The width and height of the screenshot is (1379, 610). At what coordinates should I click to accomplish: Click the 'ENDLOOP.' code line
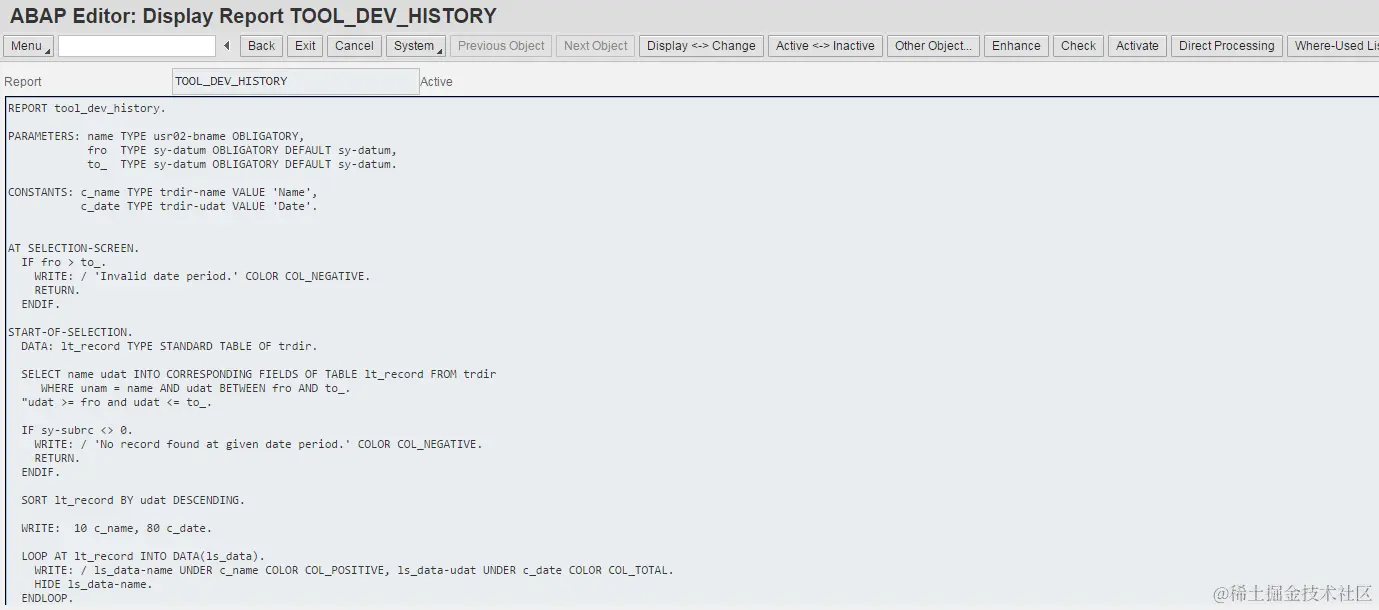point(47,598)
